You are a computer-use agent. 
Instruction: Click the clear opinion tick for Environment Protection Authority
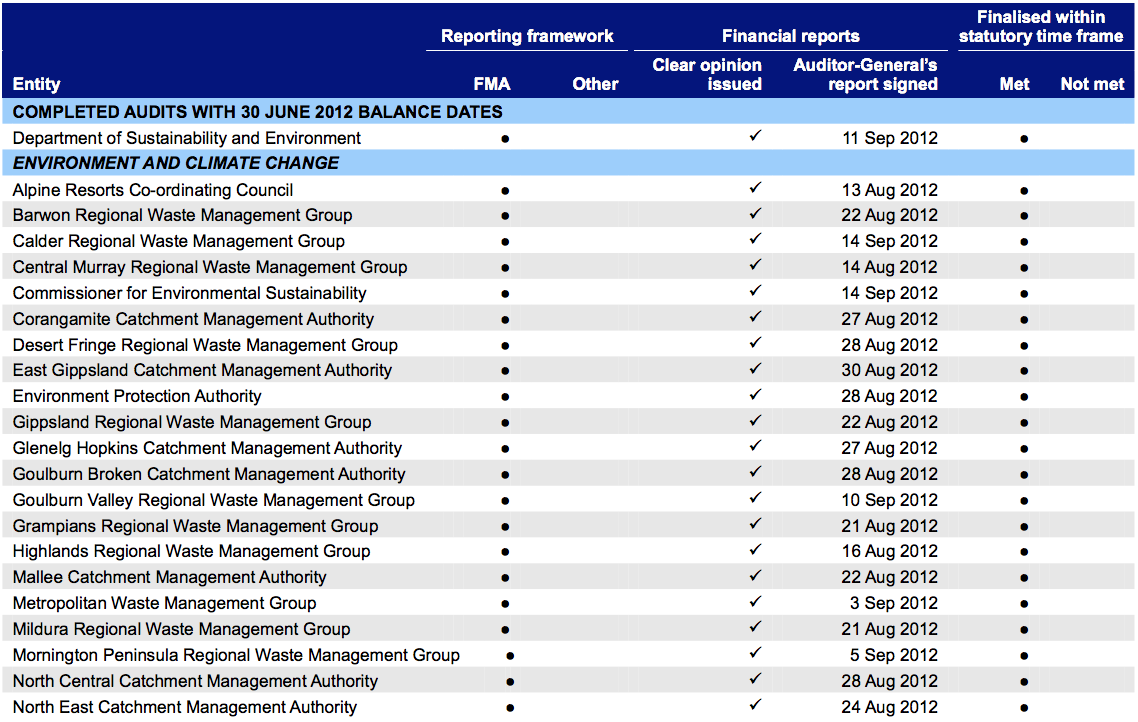[756, 394]
